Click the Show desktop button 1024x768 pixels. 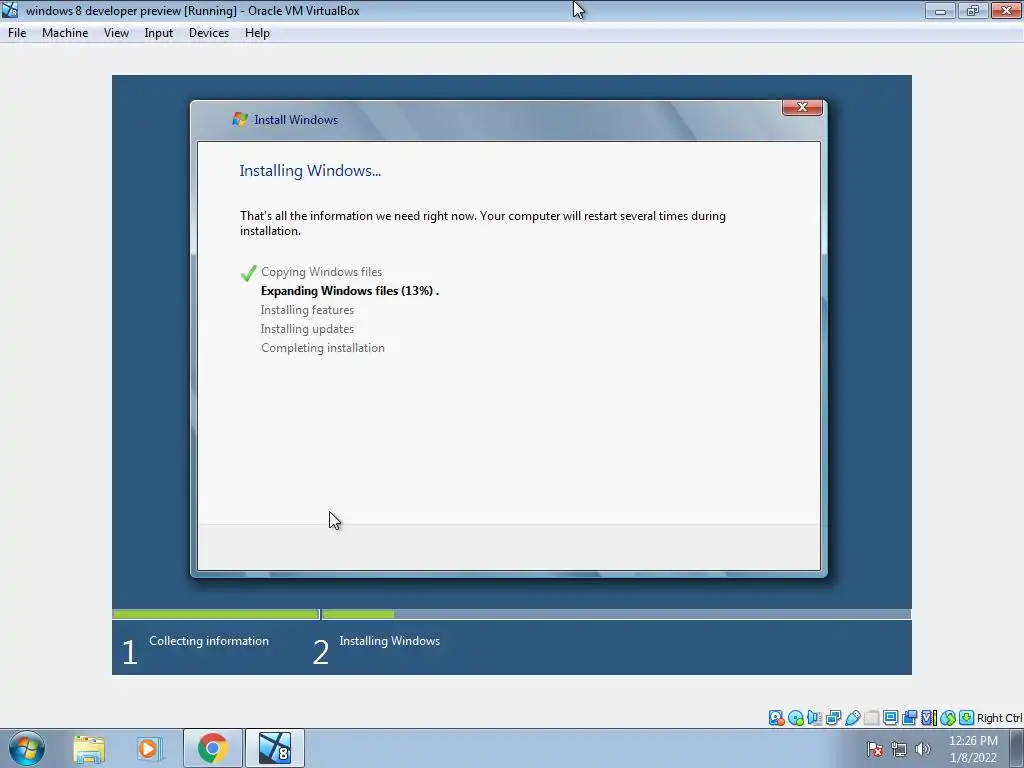1017,748
